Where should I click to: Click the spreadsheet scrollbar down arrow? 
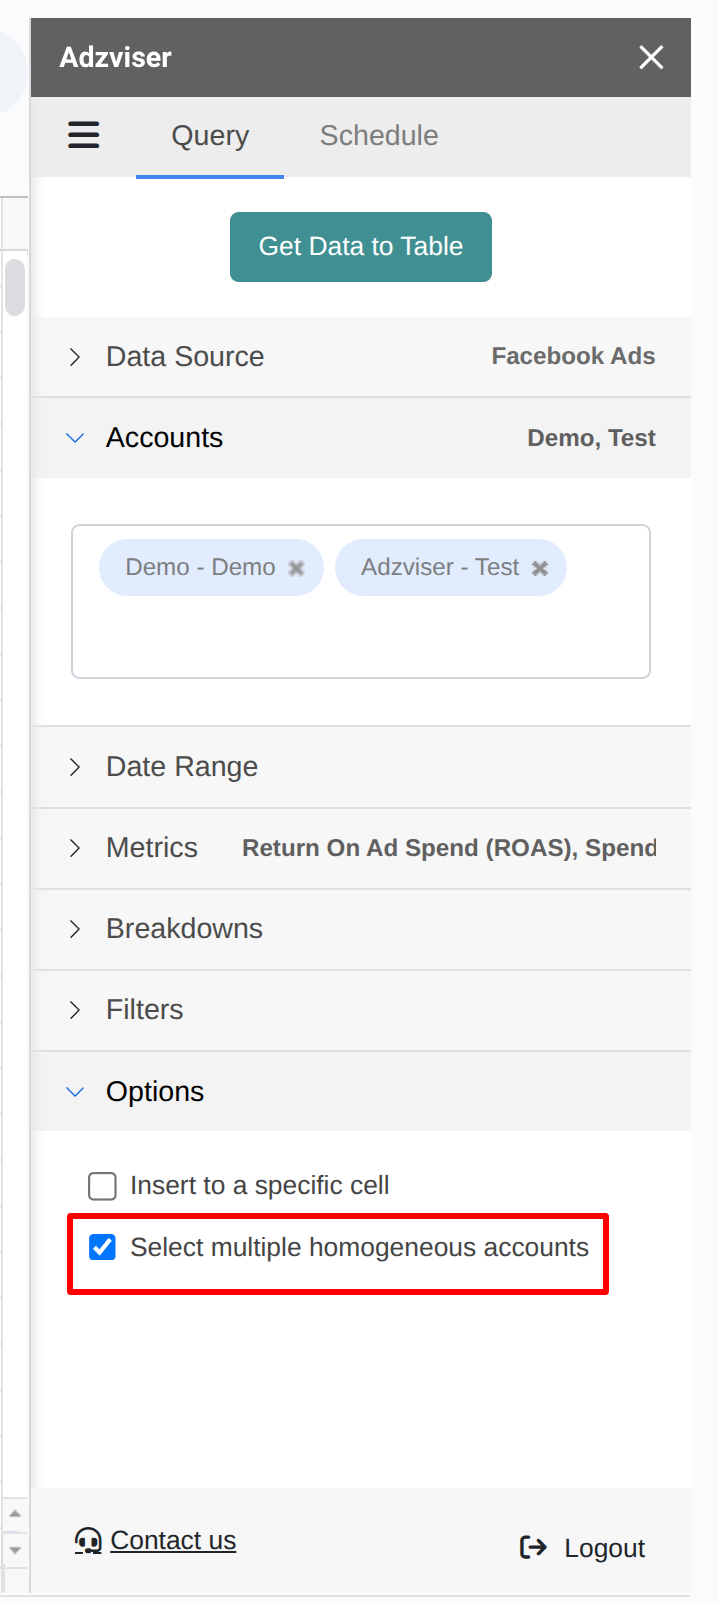(15, 1550)
